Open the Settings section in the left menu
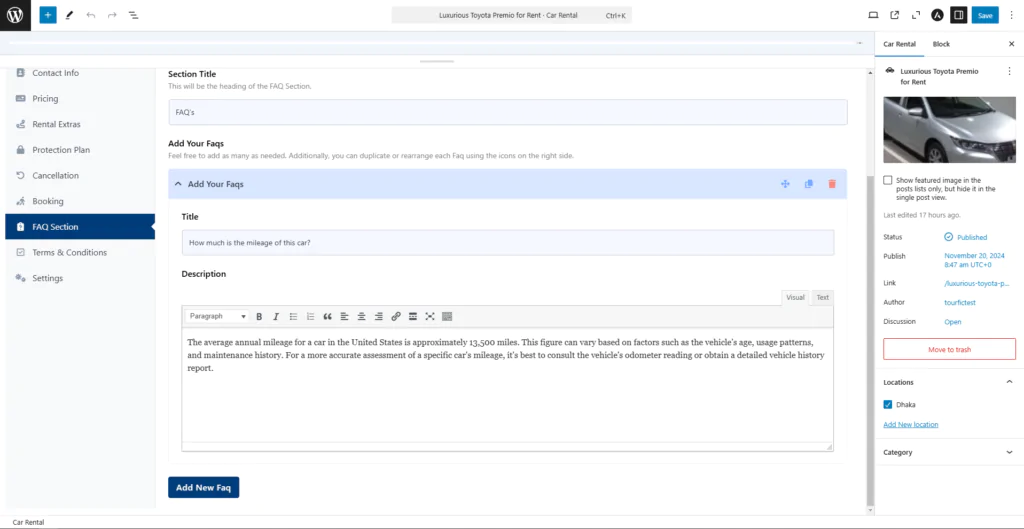 (80, 278)
